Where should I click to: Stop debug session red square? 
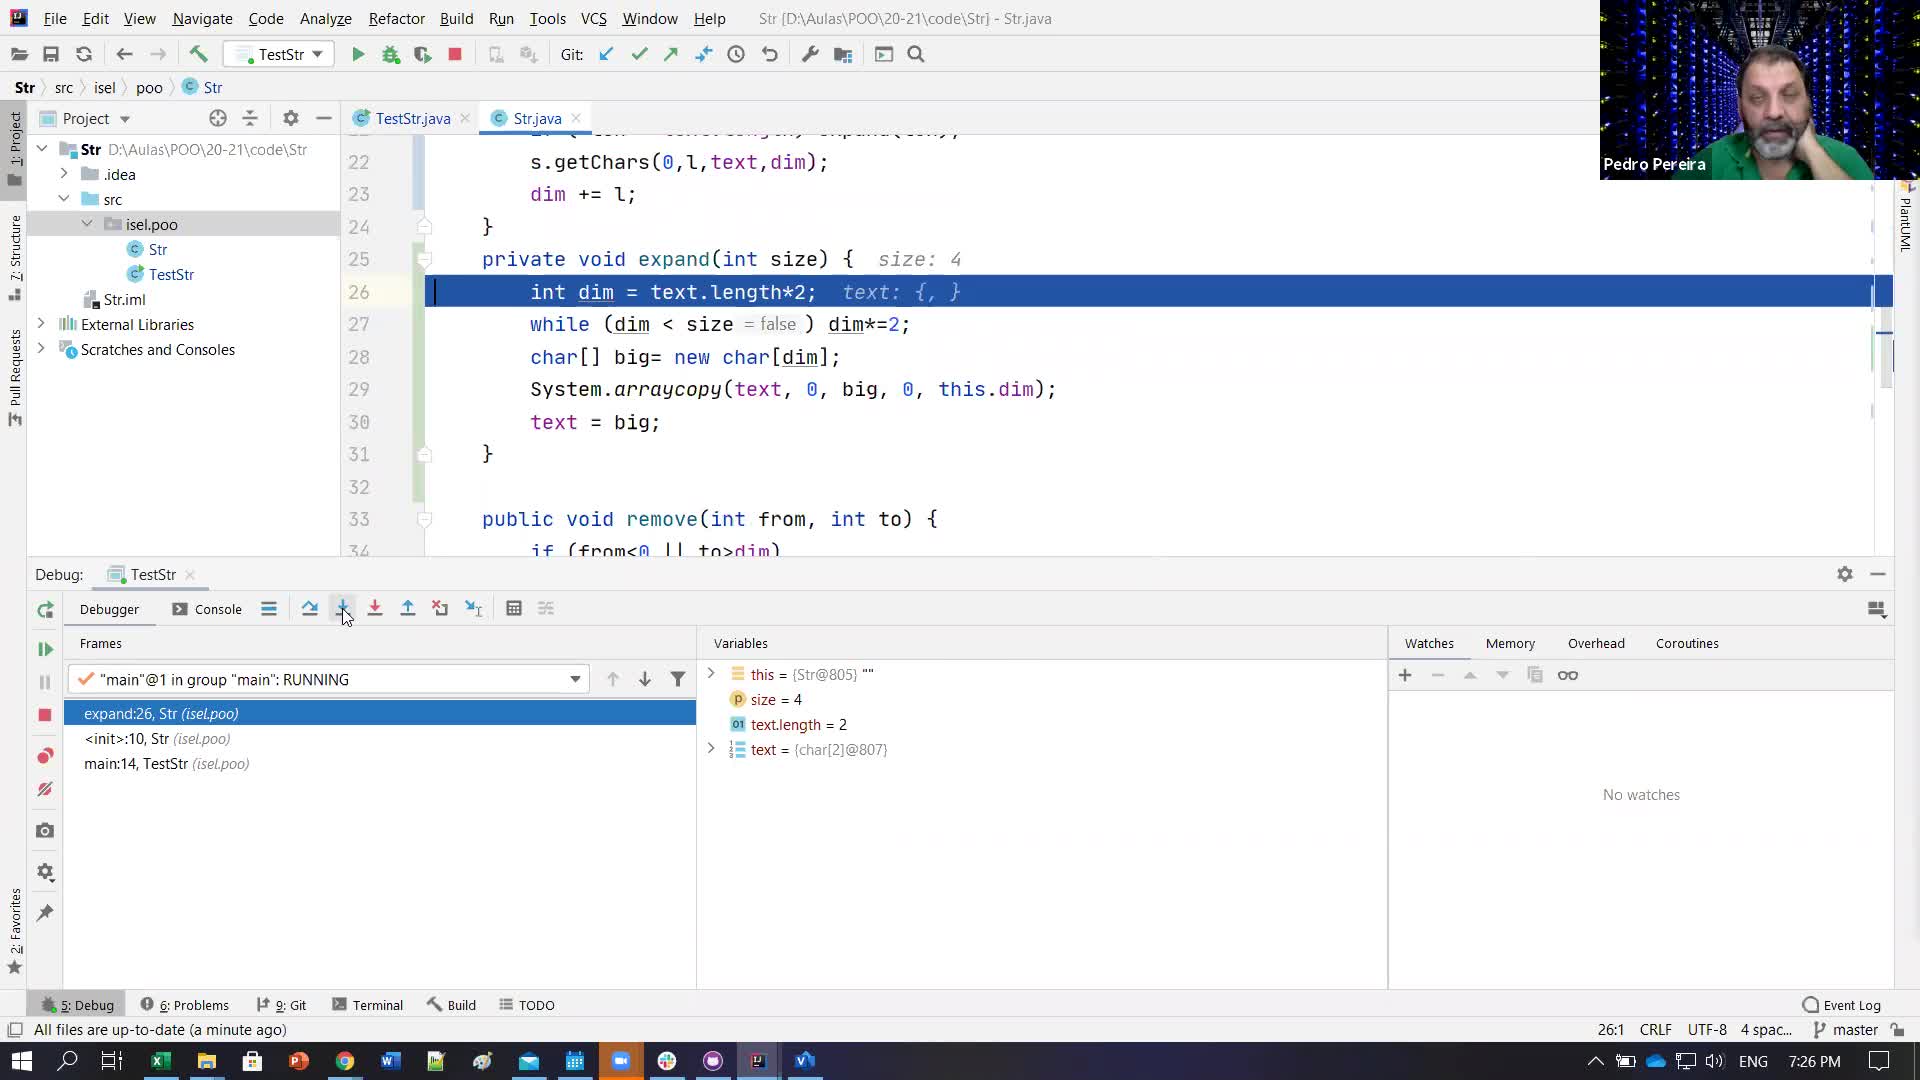click(45, 714)
